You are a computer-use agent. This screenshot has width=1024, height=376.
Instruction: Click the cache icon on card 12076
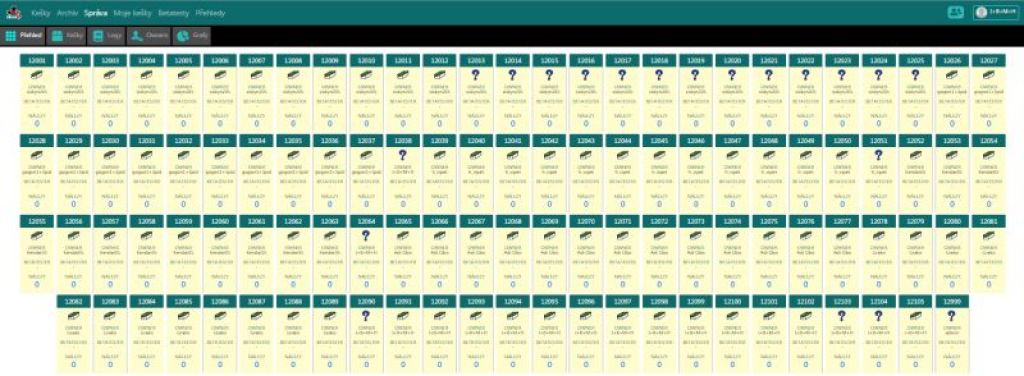805,236
